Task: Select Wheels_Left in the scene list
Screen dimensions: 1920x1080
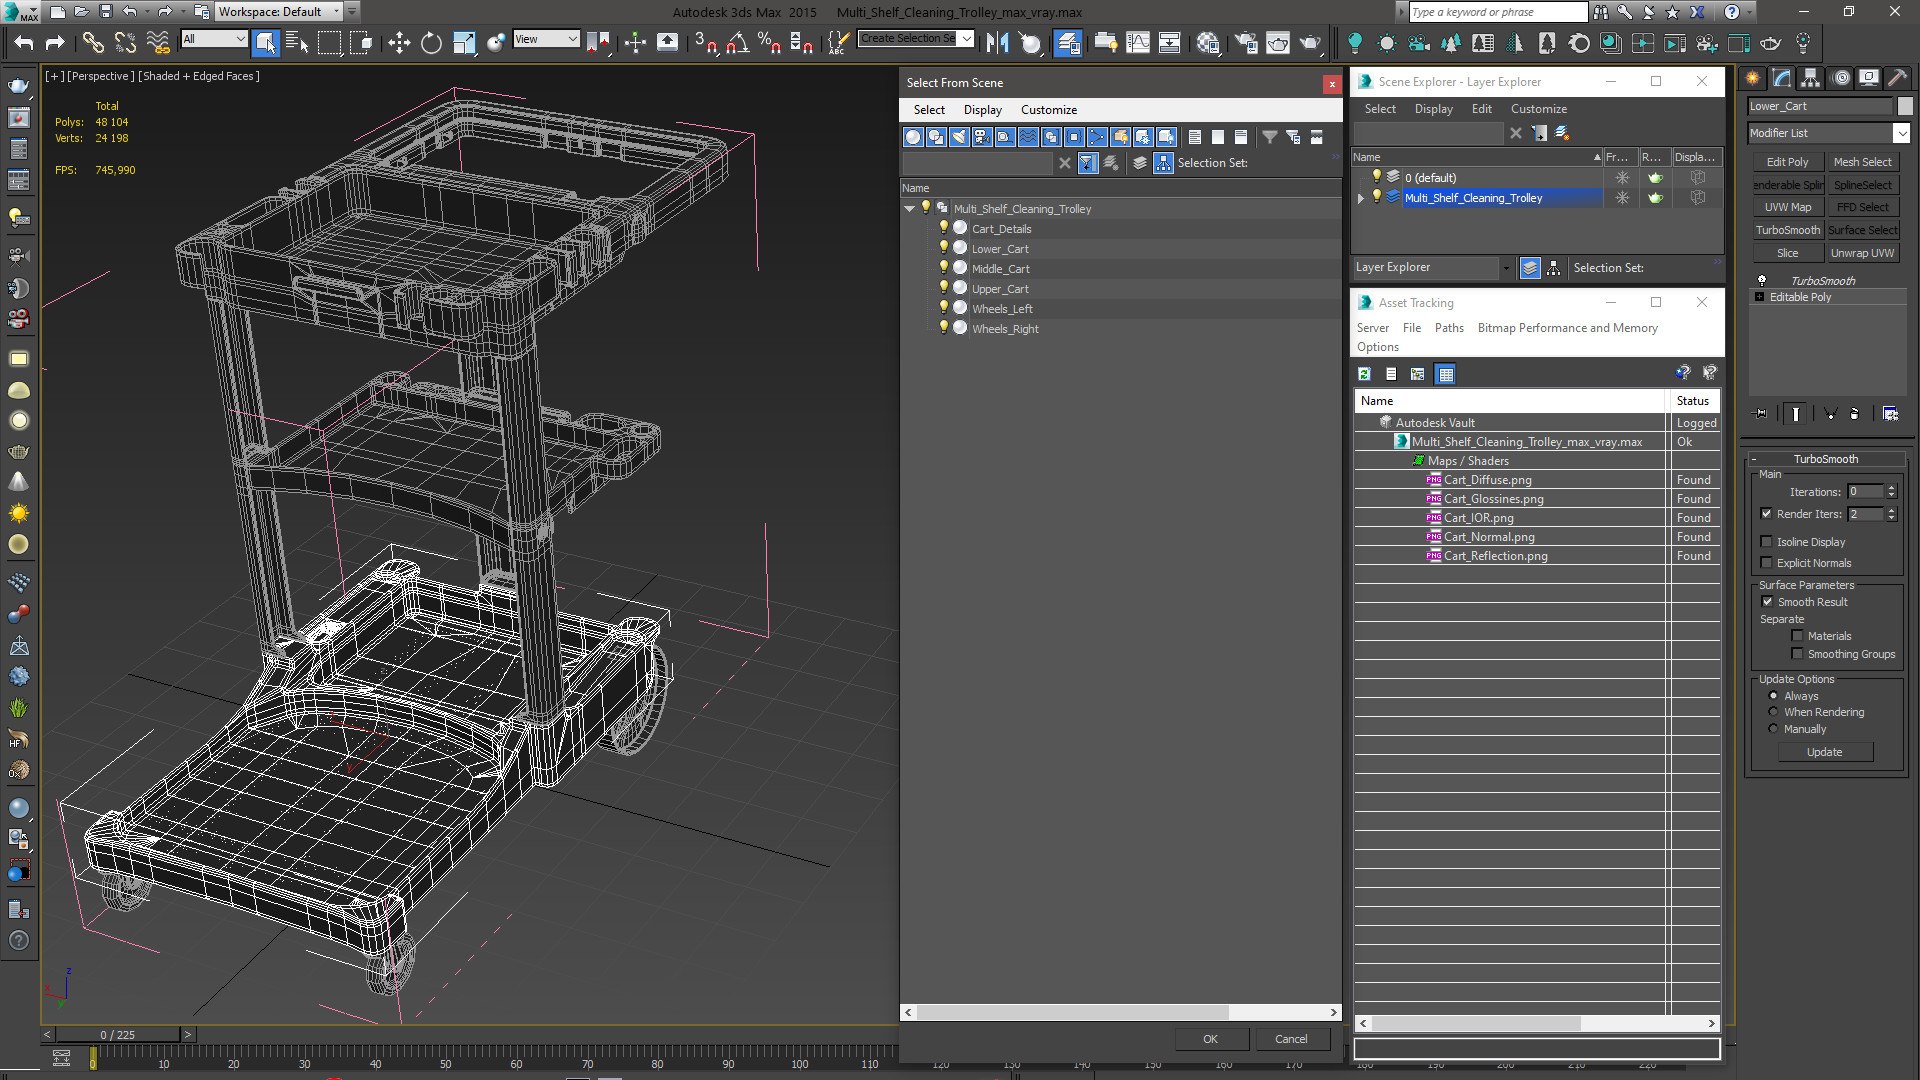Action: point(1001,309)
